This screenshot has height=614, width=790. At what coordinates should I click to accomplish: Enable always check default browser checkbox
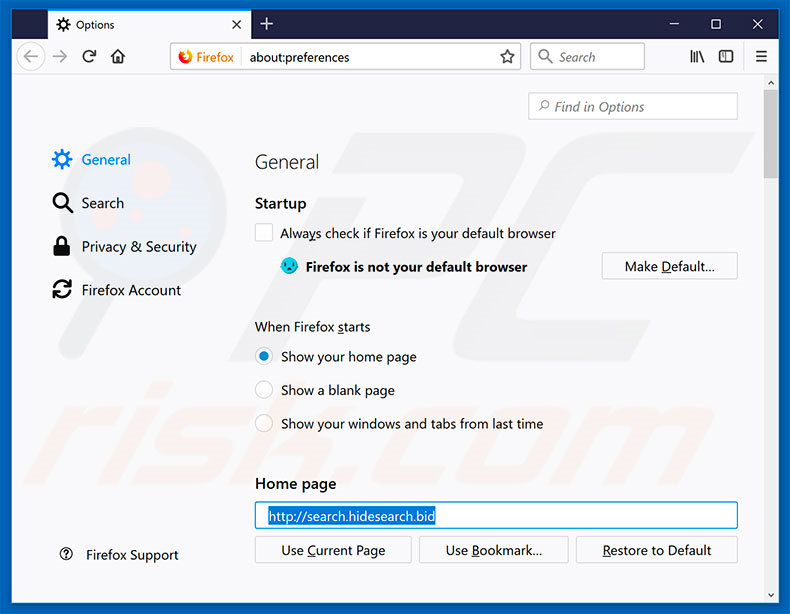(264, 233)
